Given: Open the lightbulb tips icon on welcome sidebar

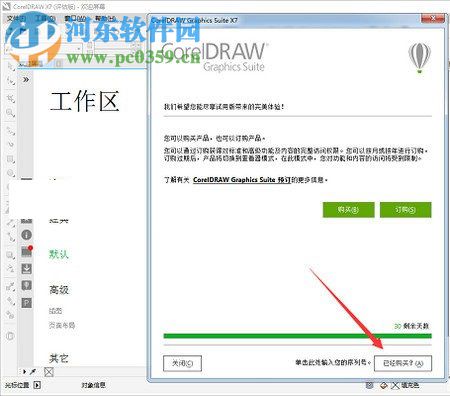Looking at the screenshot, I should tap(27, 285).
